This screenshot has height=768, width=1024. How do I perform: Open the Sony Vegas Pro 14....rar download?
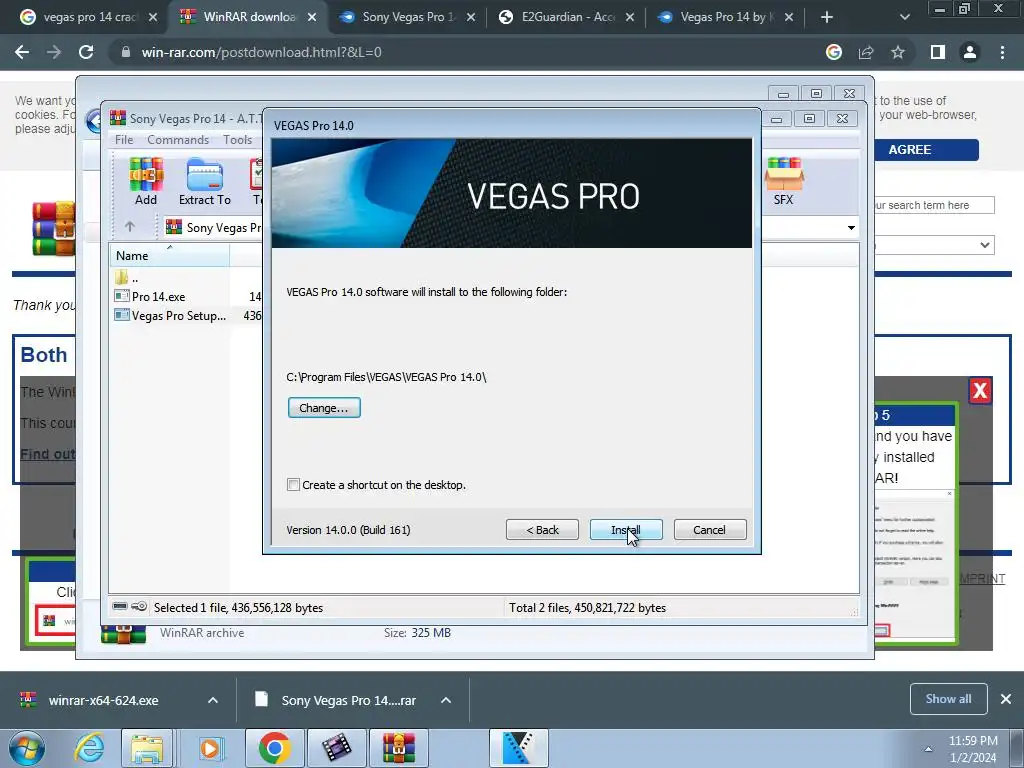coord(348,700)
